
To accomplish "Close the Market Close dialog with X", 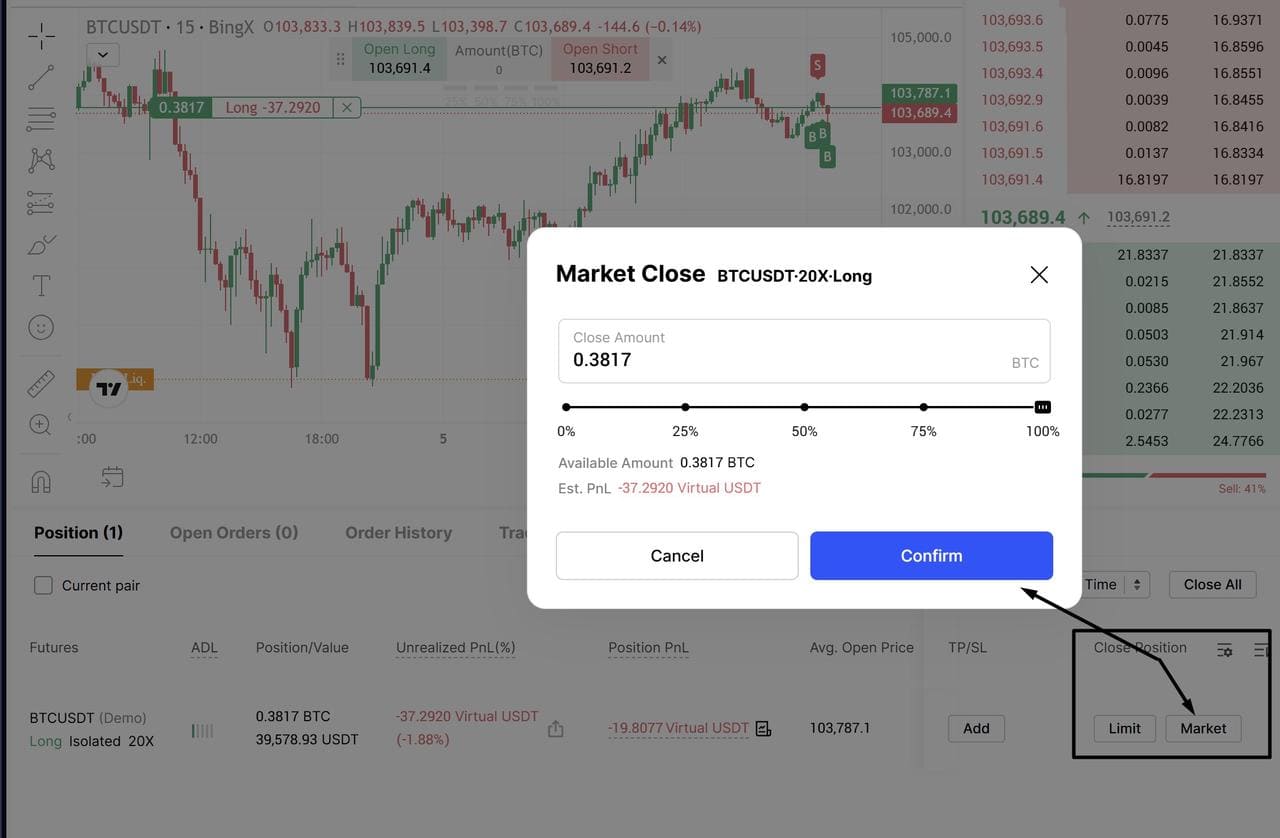I will 1039,275.
